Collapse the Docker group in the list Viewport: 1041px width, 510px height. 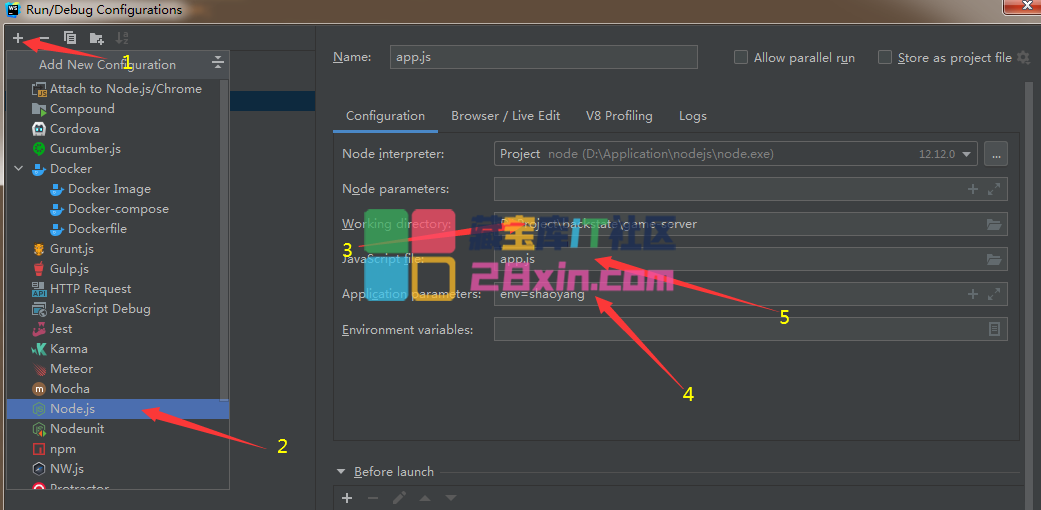[x=19, y=169]
